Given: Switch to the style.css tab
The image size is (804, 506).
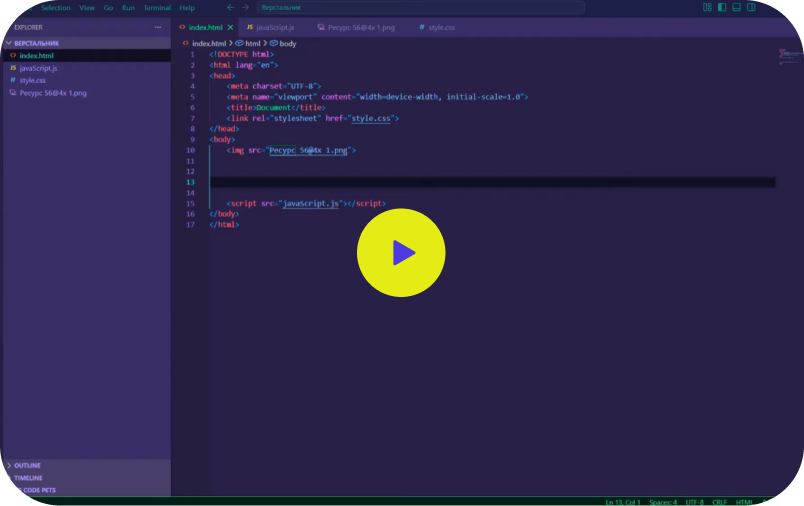Looking at the screenshot, I should point(437,27).
